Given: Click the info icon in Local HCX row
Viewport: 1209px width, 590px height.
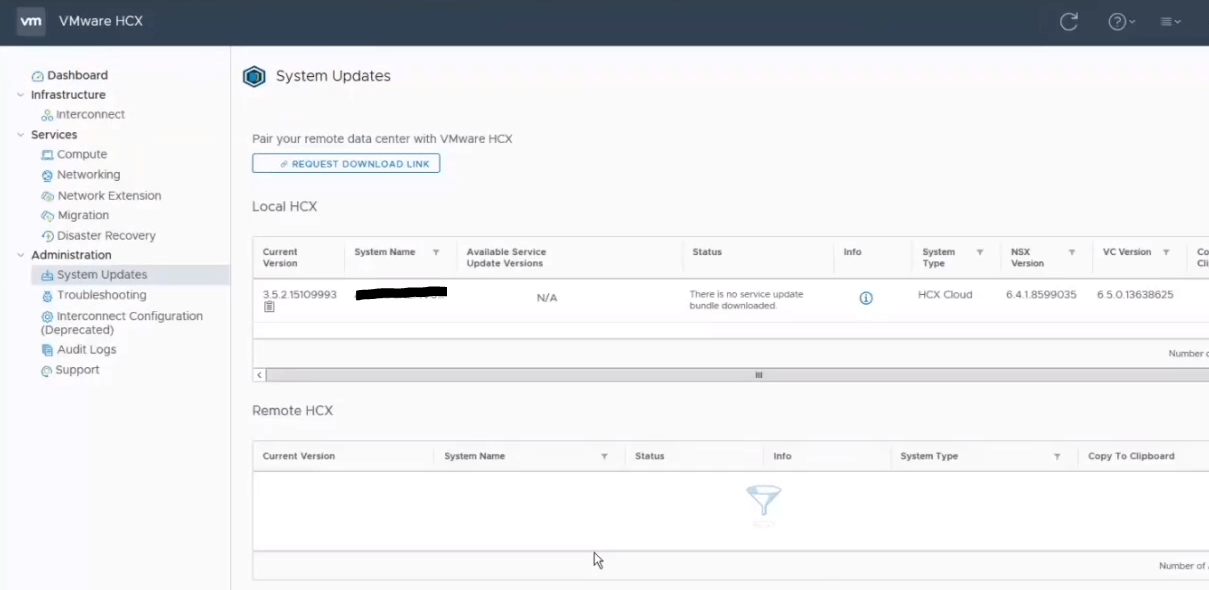Looking at the screenshot, I should (x=866, y=298).
